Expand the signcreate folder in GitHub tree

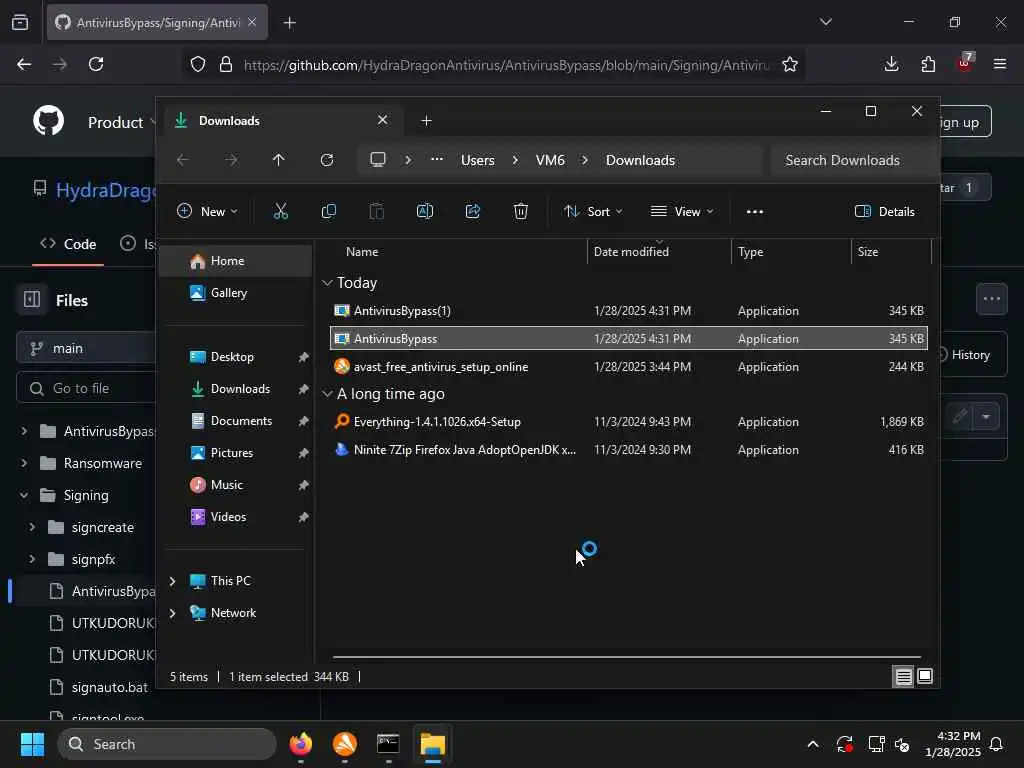(x=32, y=527)
